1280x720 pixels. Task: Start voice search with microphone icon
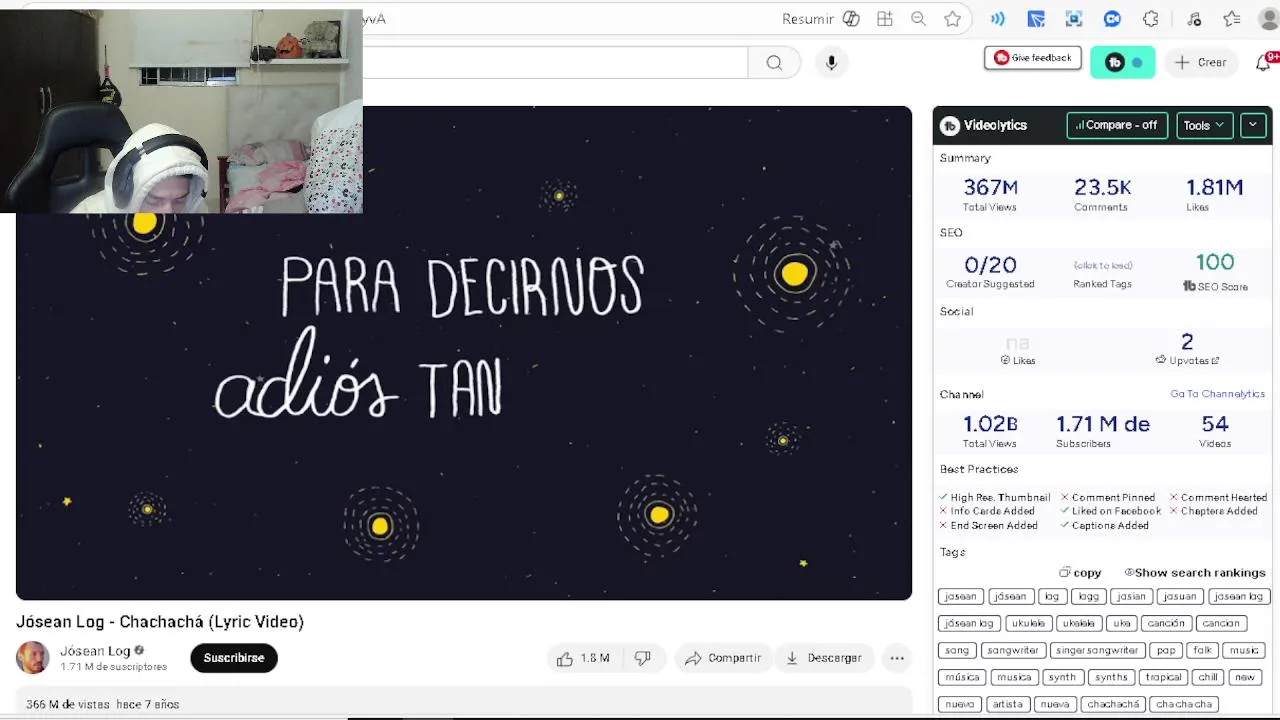click(831, 62)
